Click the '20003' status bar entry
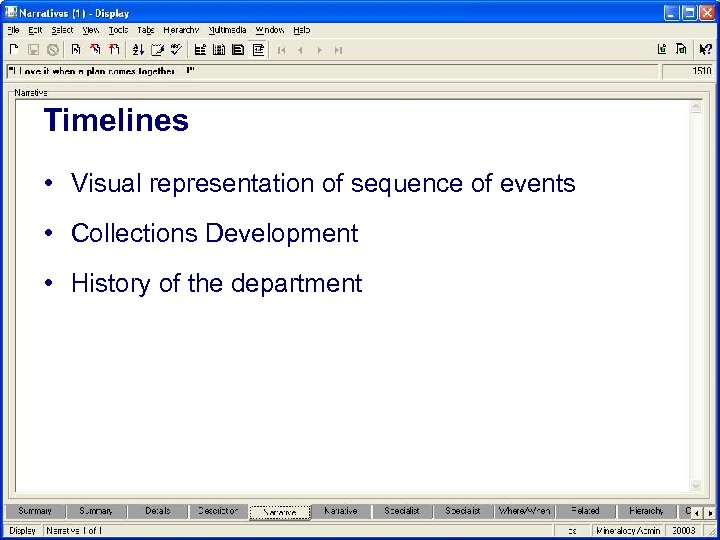 coord(684,530)
